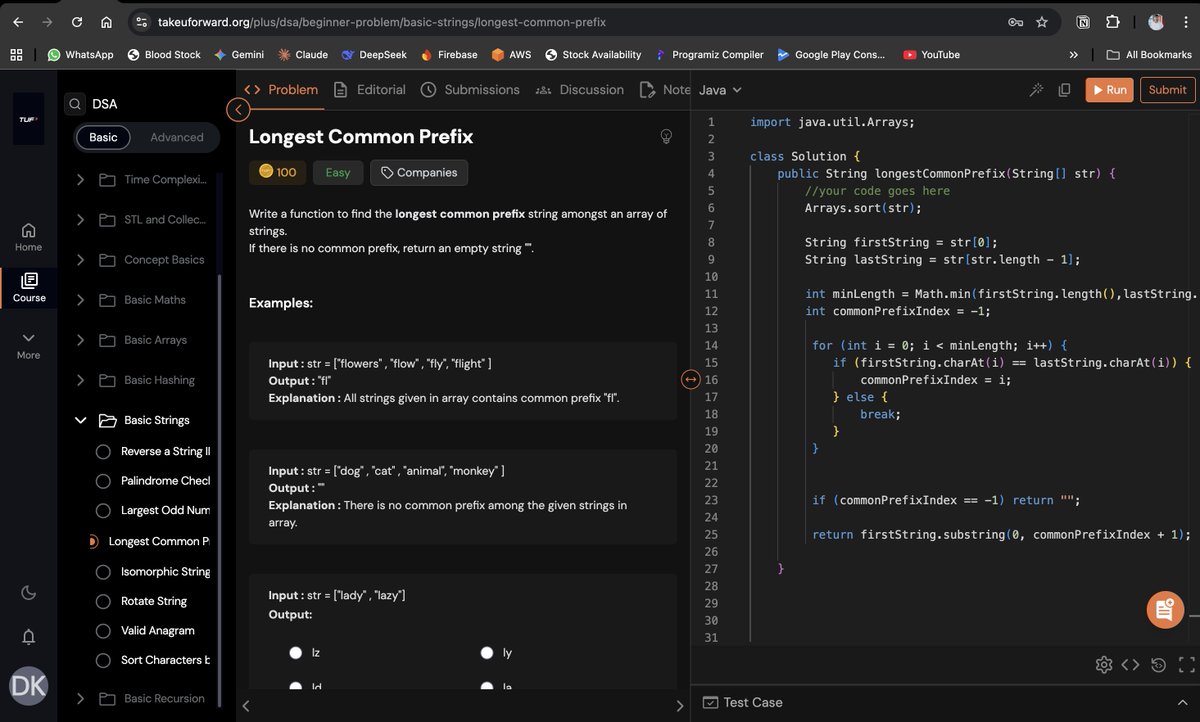1200x722 pixels.
Task: Go to Home in left sidebar
Action: coord(28,237)
